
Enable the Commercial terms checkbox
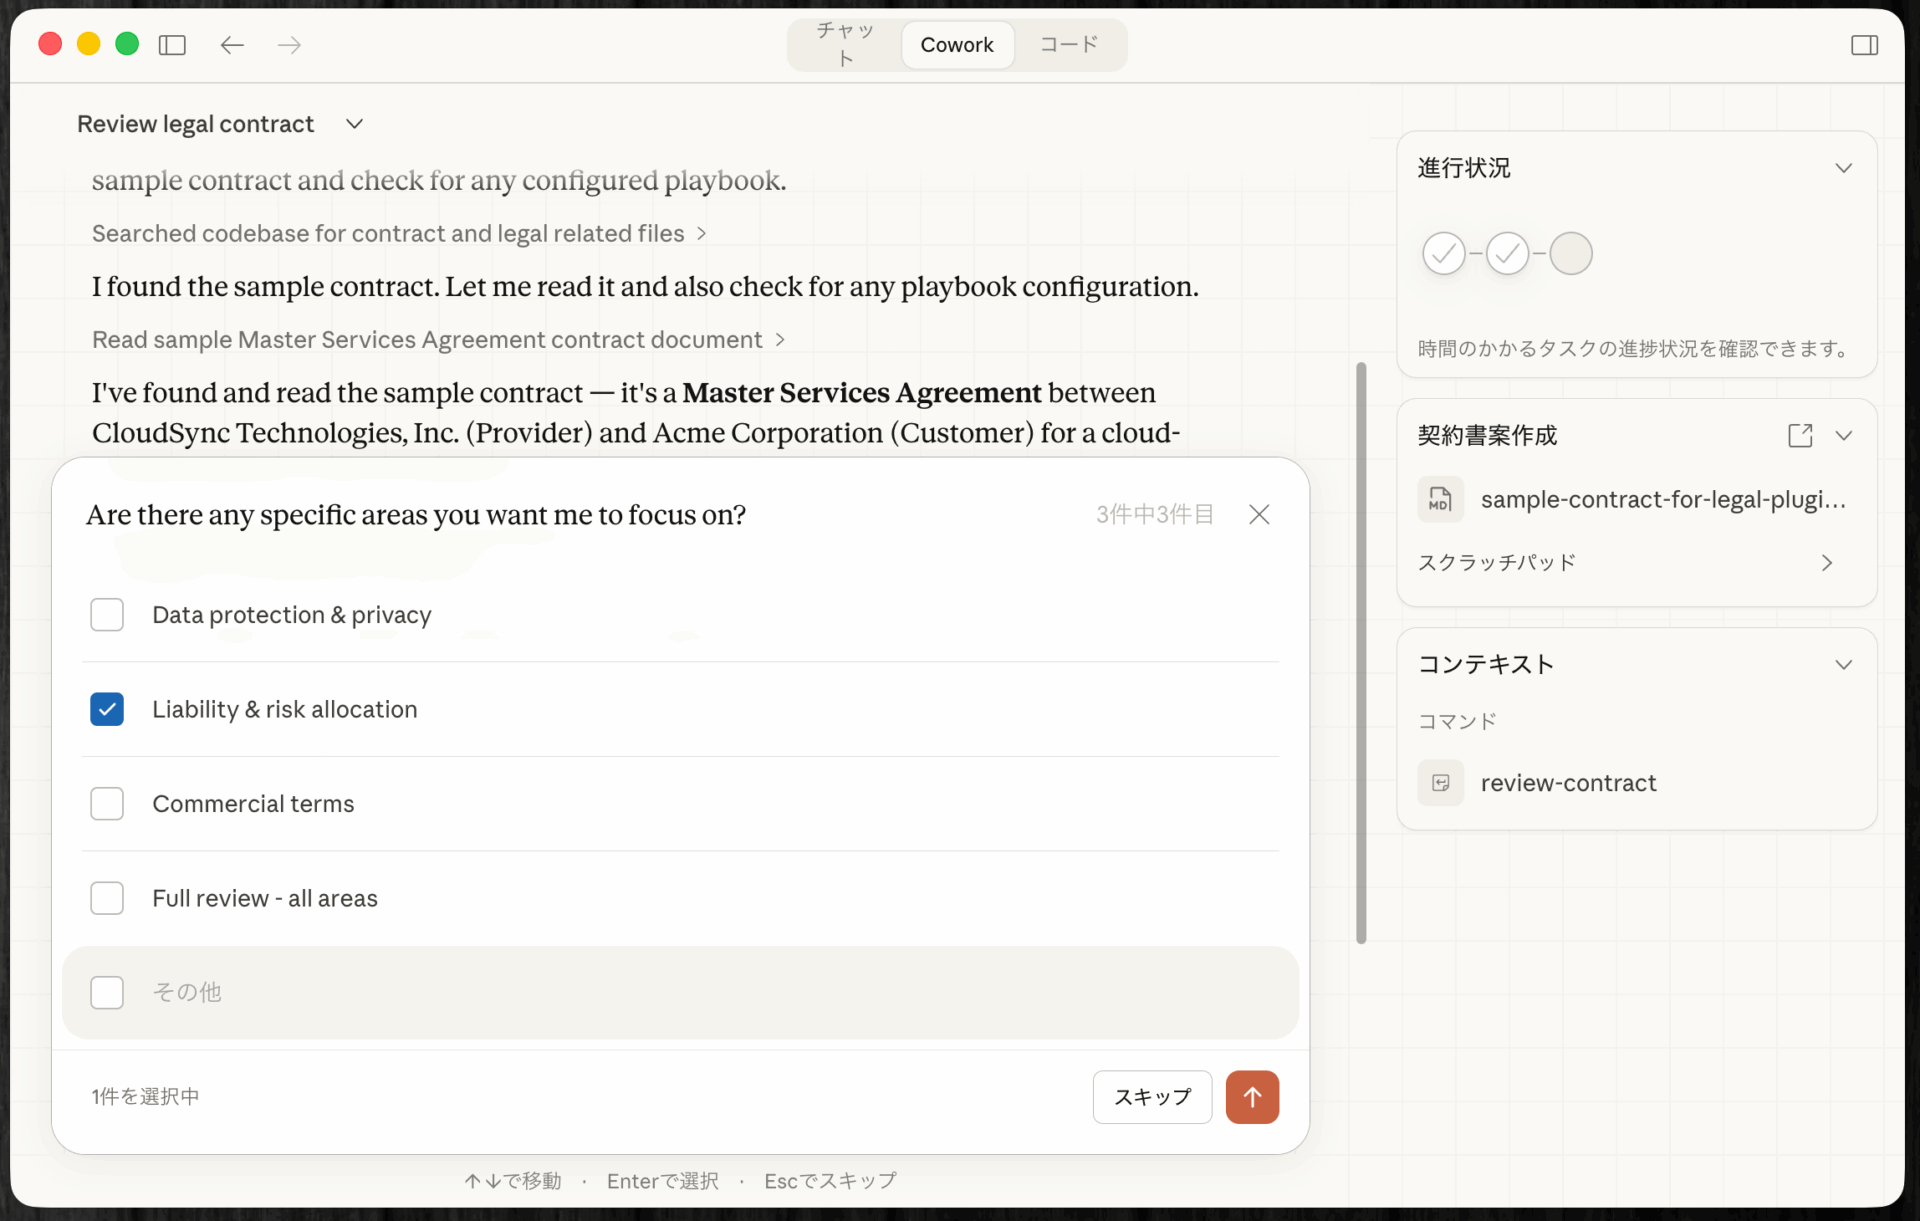[x=107, y=804]
